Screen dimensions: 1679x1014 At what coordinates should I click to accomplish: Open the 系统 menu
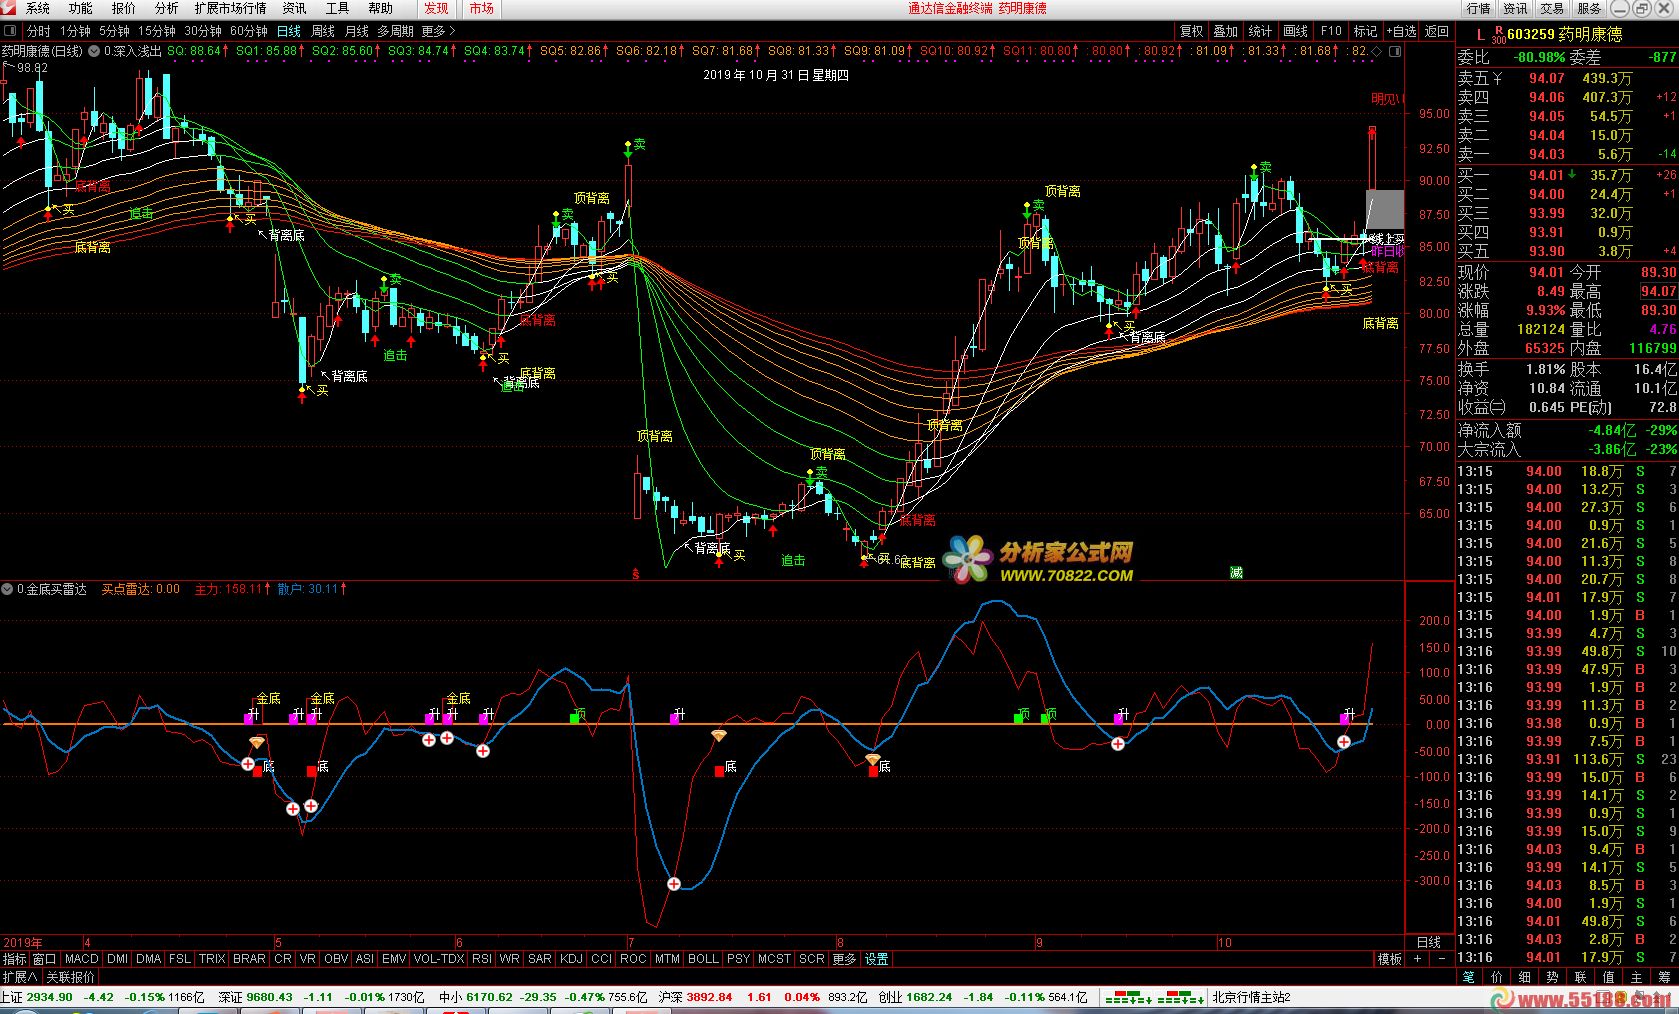(37, 8)
